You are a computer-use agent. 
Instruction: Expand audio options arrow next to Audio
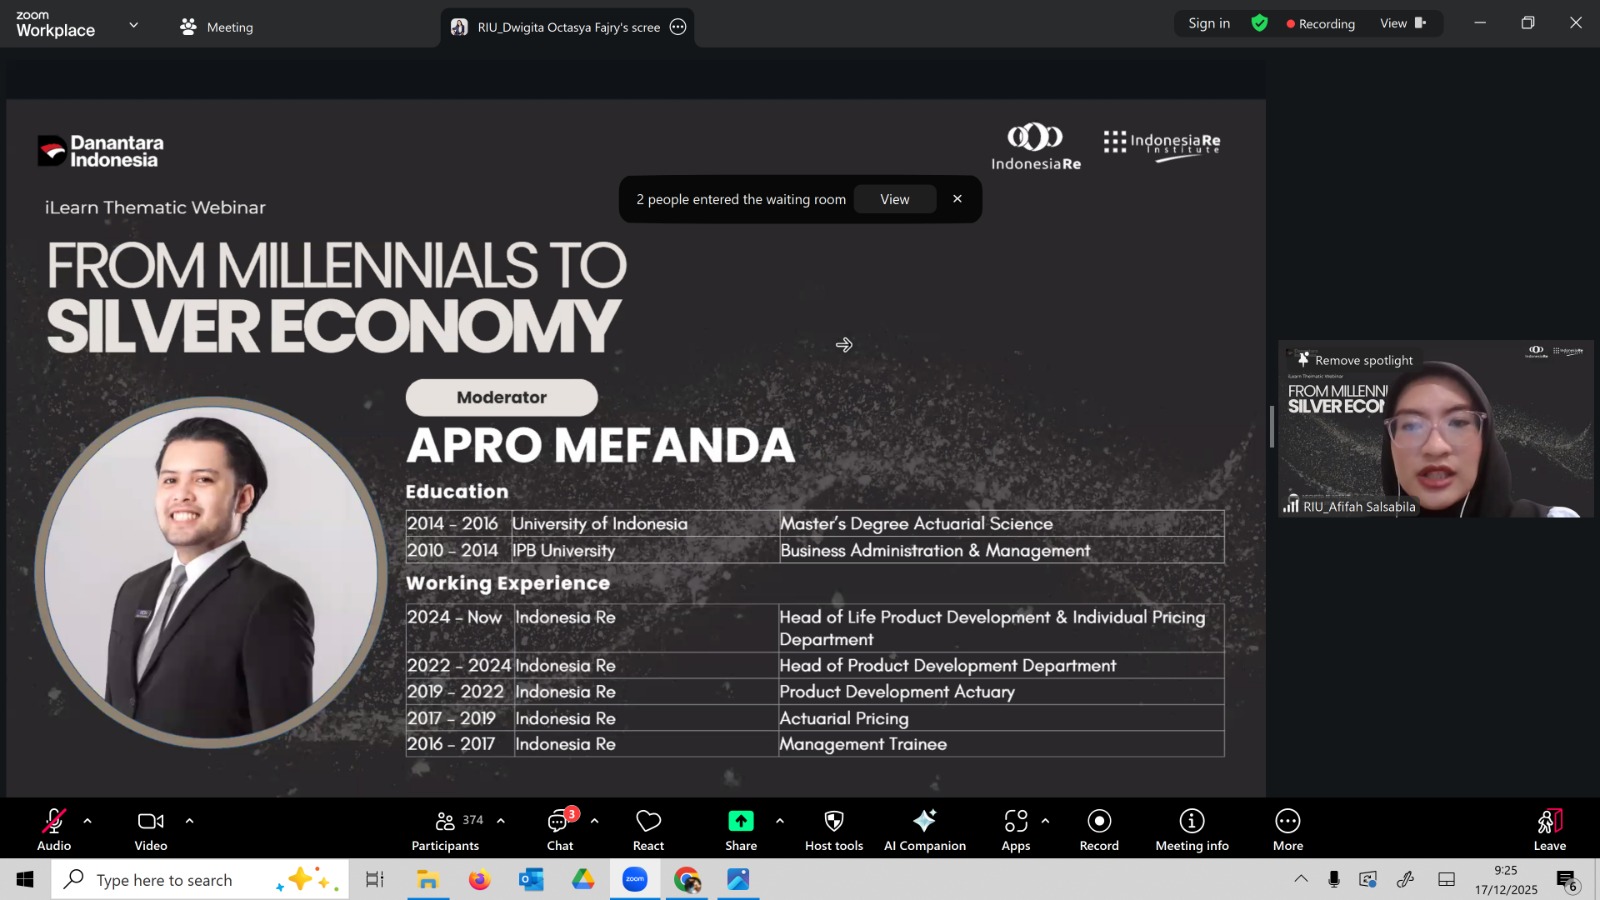[x=88, y=821]
